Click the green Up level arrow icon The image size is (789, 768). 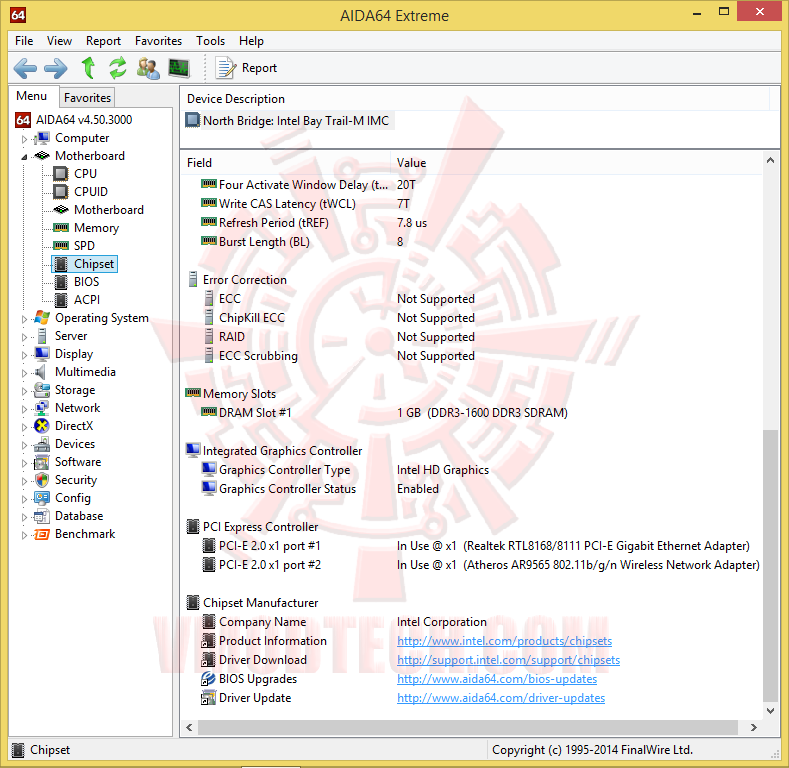pos(89,67)
